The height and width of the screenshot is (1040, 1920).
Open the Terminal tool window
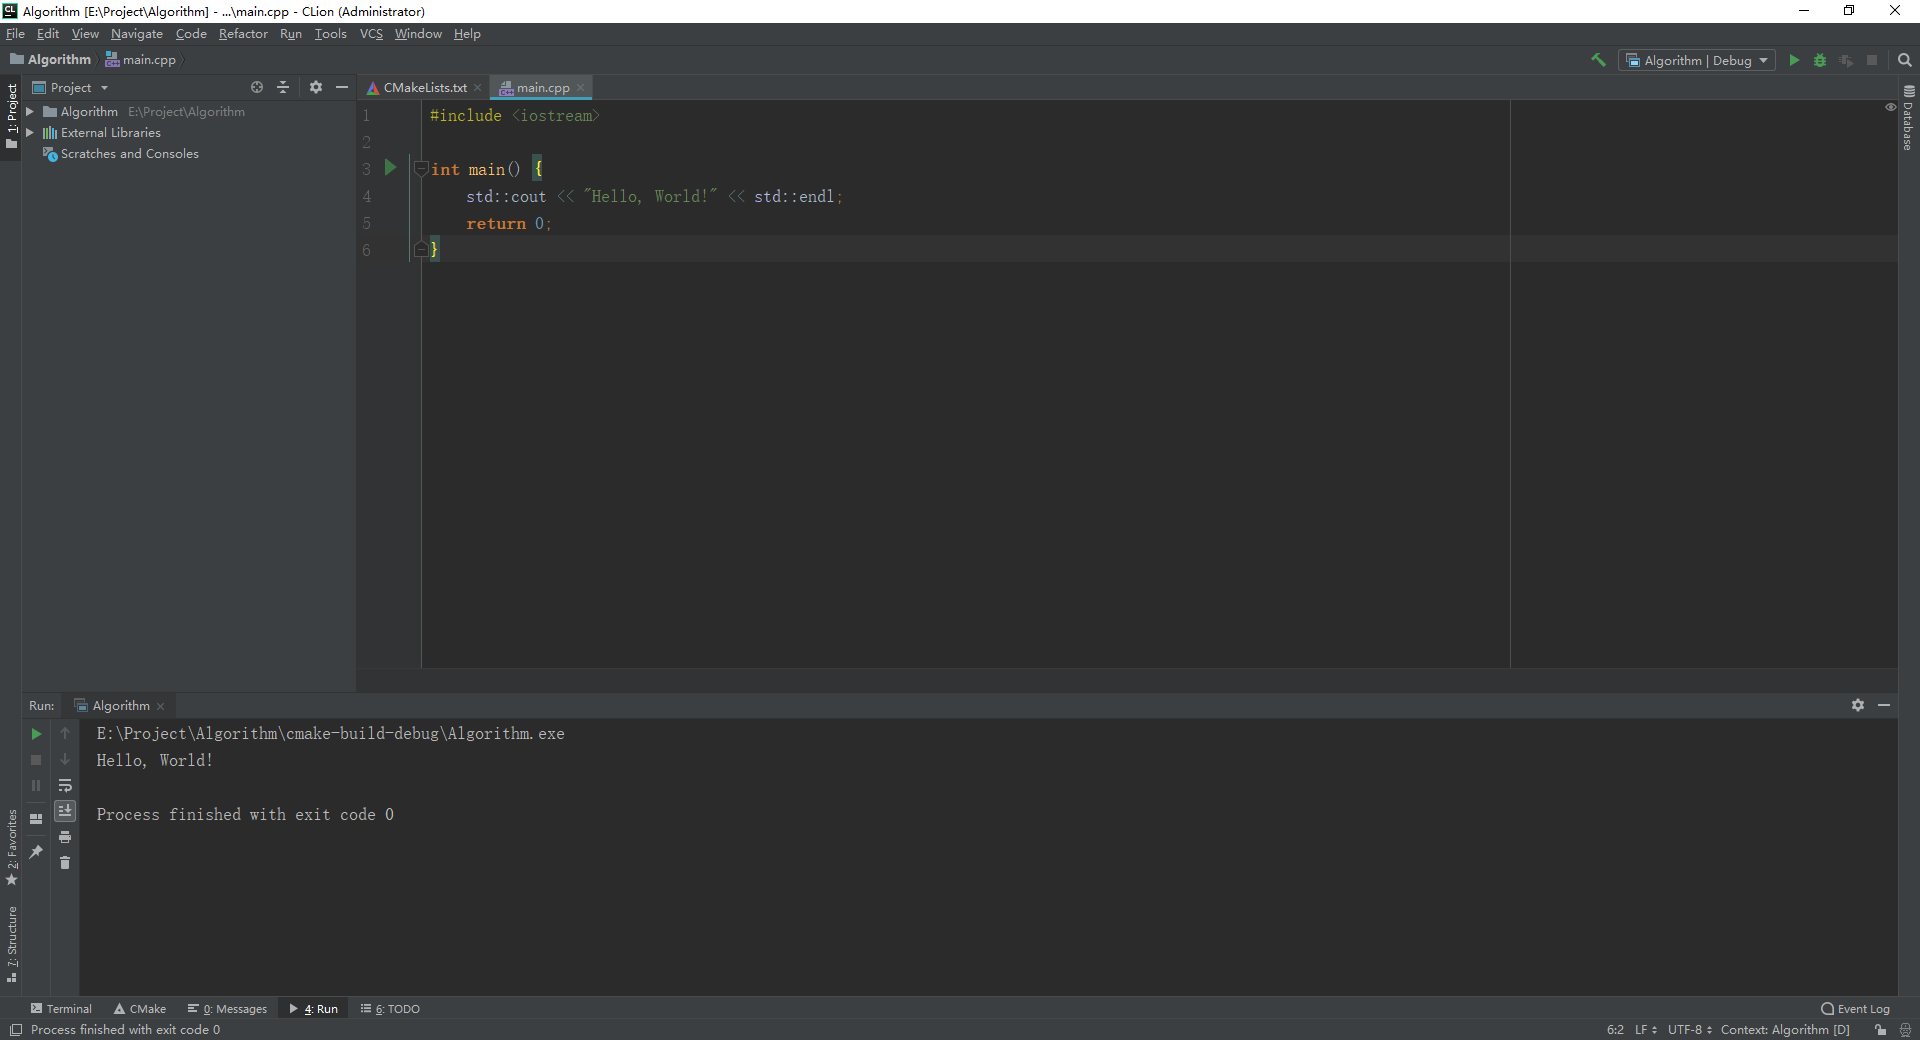coord(62,1009)
